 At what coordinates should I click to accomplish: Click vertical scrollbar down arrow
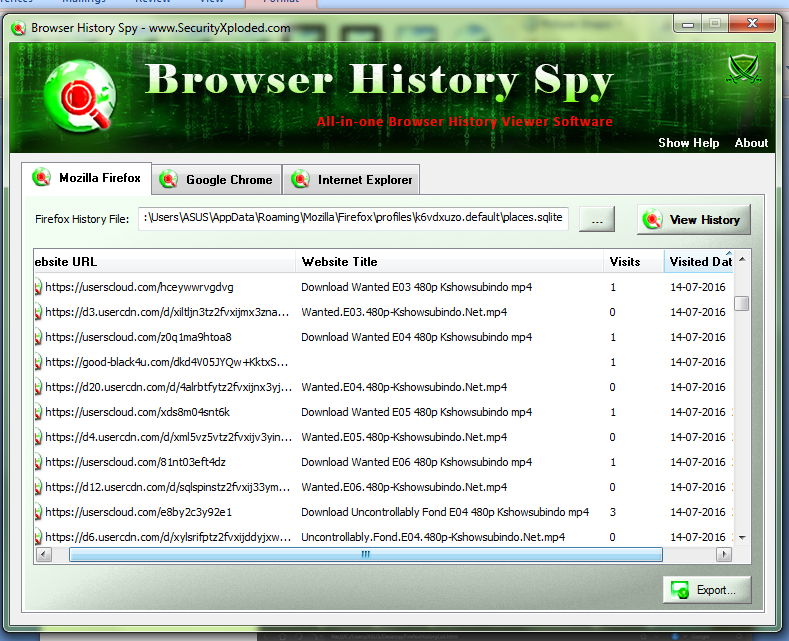pos(742,538)
